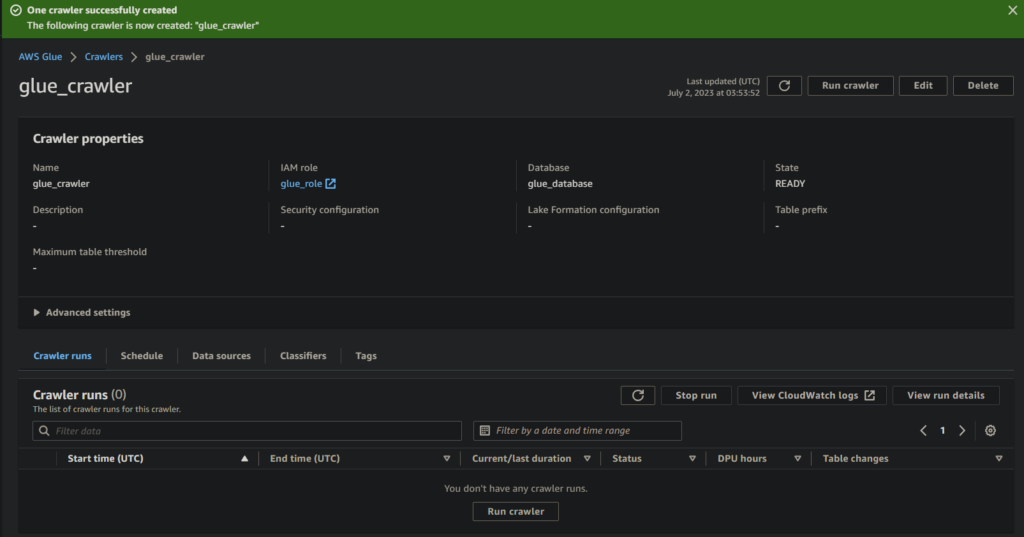Click the Edit crawler button

[923, 86]
